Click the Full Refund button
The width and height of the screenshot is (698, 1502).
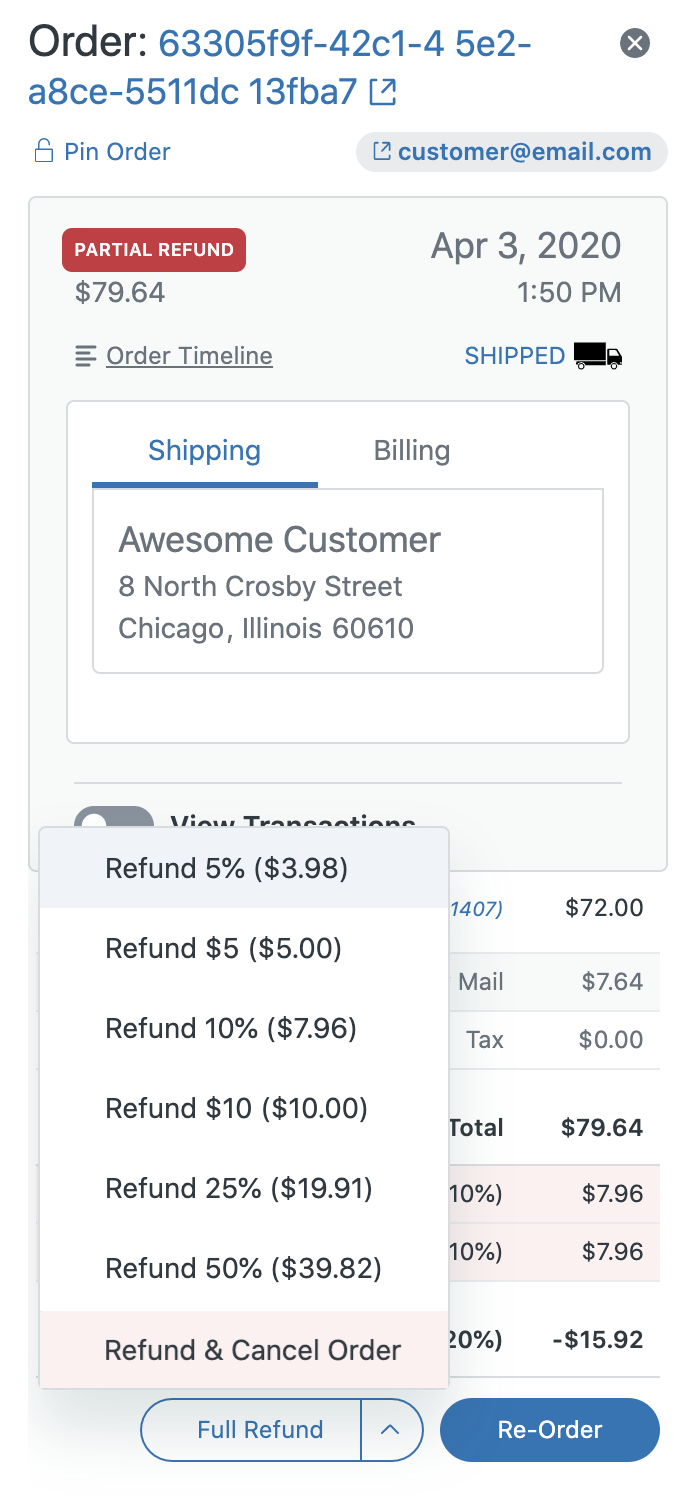coord(251,1430)
